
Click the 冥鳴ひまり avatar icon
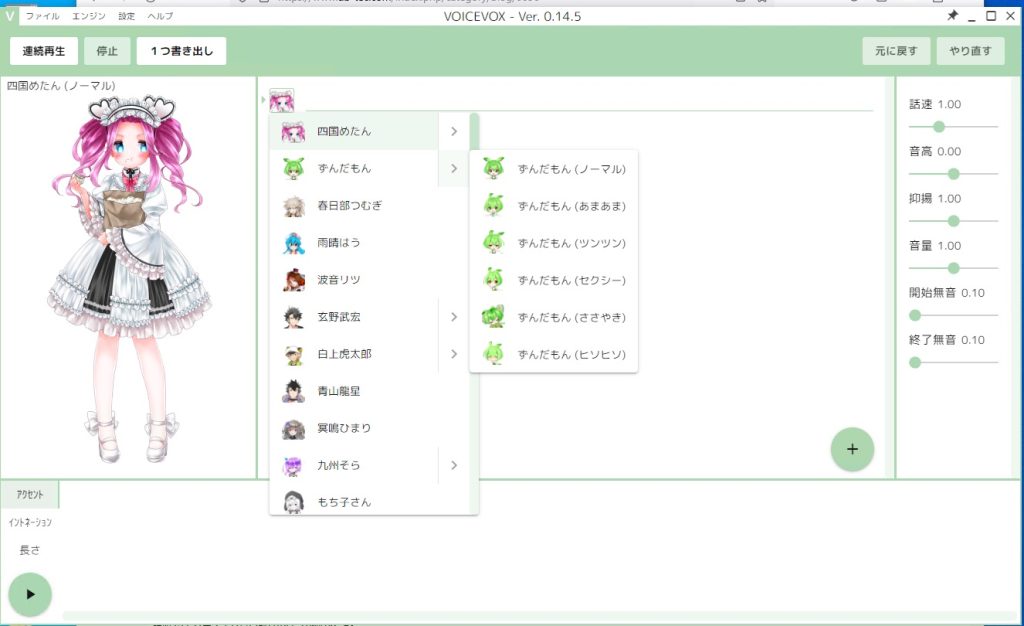293,429
